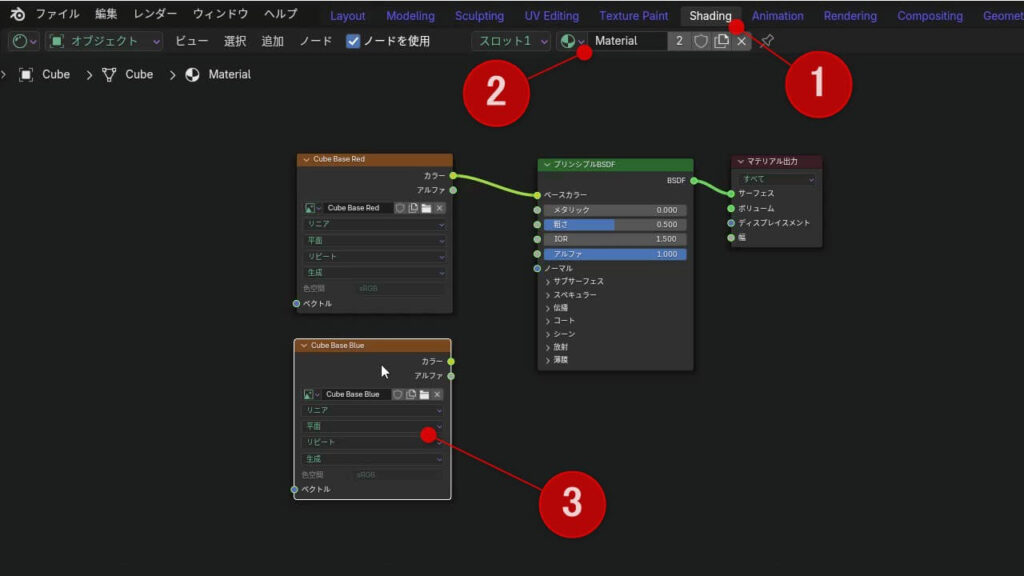Viewport: 1024px width, 576px height.
Task: Open the ノード menu in node editor
Action: [x=316, y=41]
